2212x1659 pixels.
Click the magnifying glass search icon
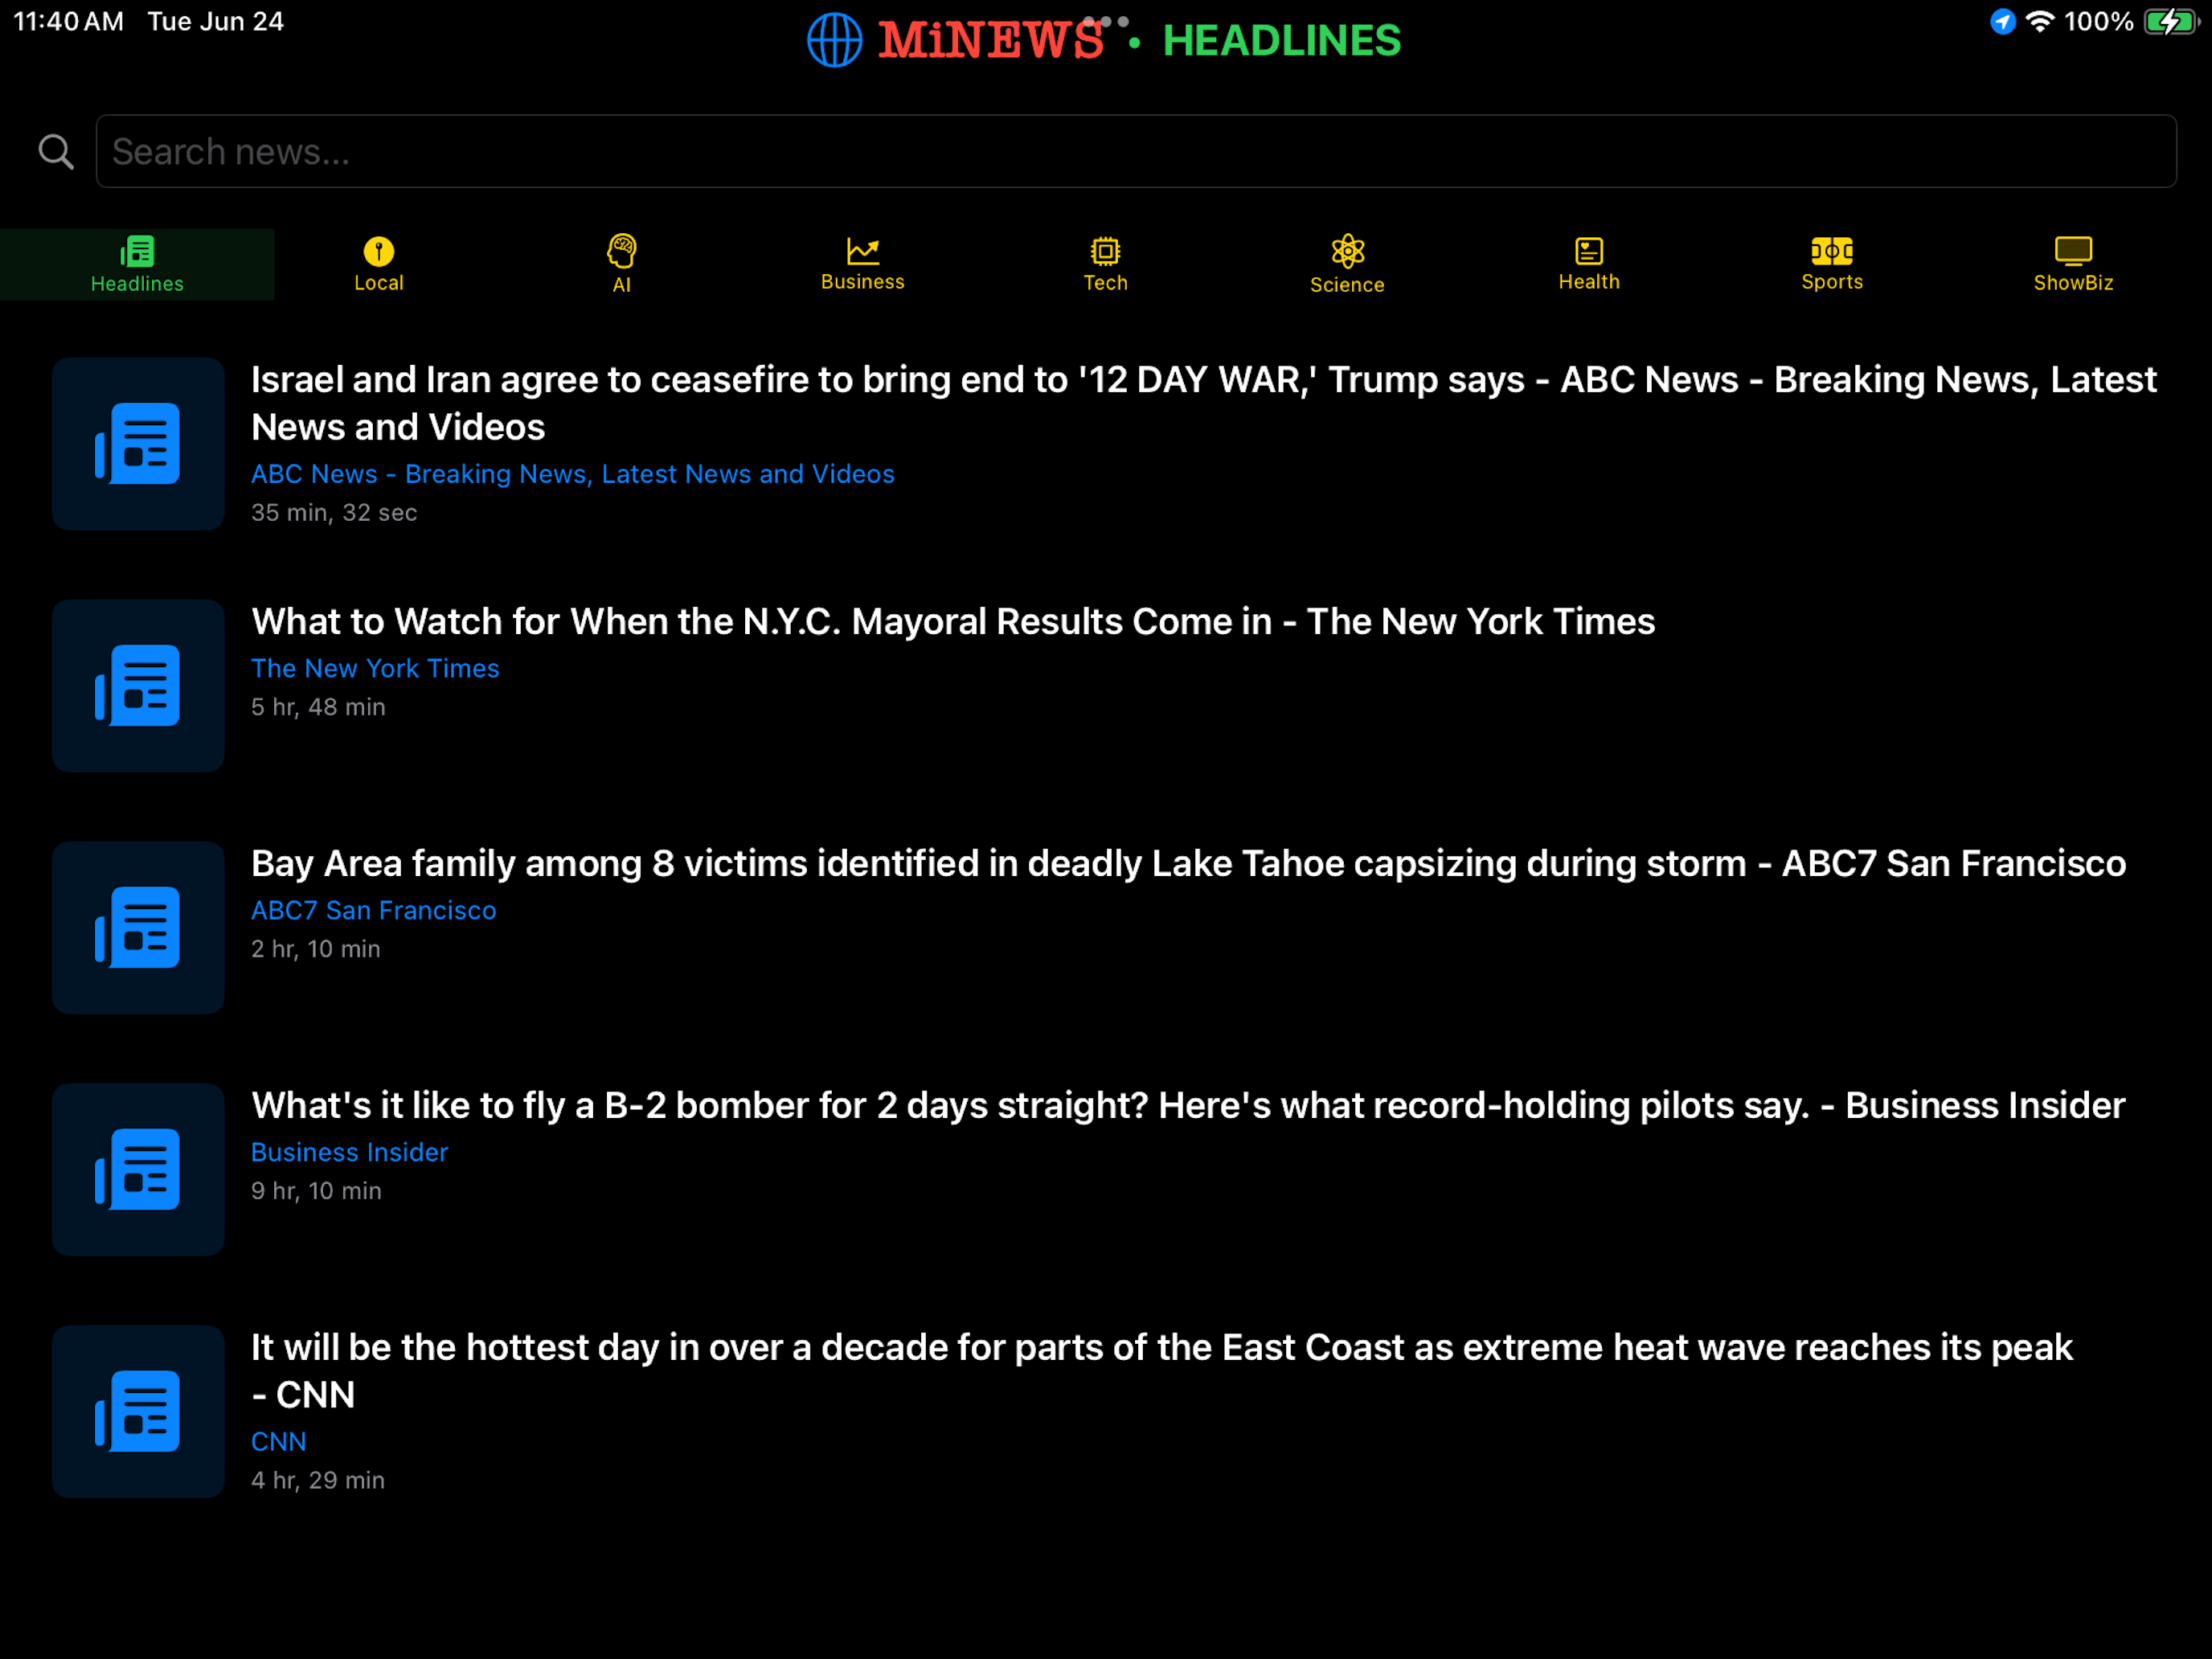tap(56, 152)
